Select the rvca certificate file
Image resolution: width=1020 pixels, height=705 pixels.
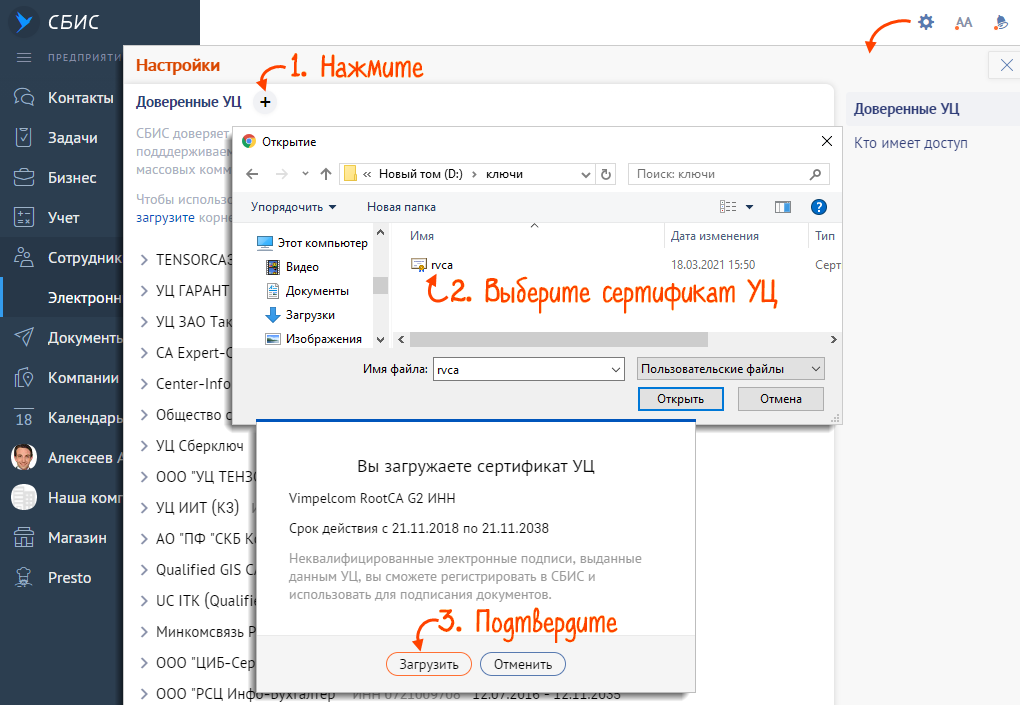(x=441, y=265)
